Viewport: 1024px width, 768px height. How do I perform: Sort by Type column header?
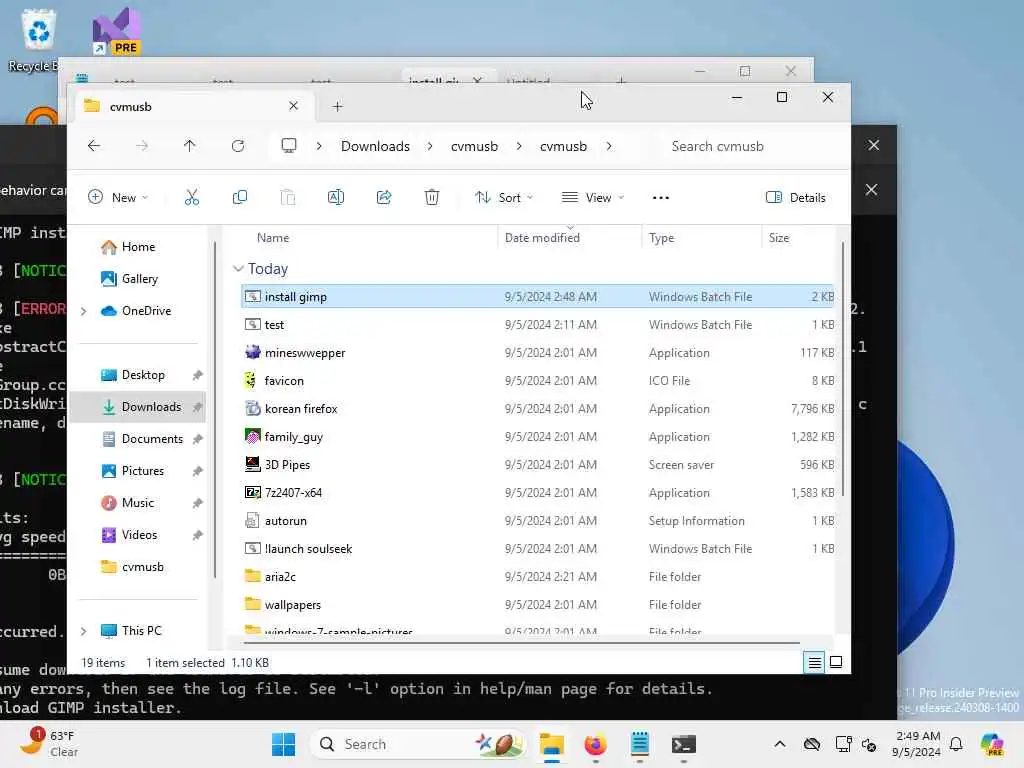[662, 238]
